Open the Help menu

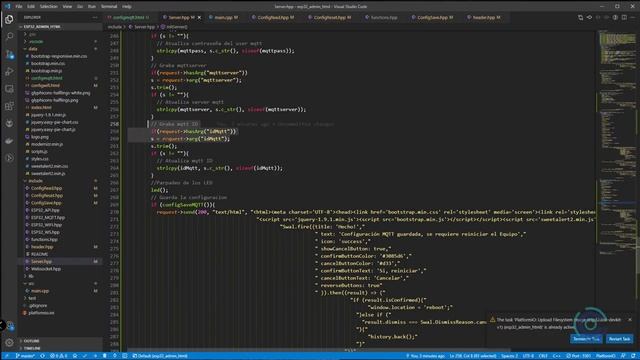(127, 7)
